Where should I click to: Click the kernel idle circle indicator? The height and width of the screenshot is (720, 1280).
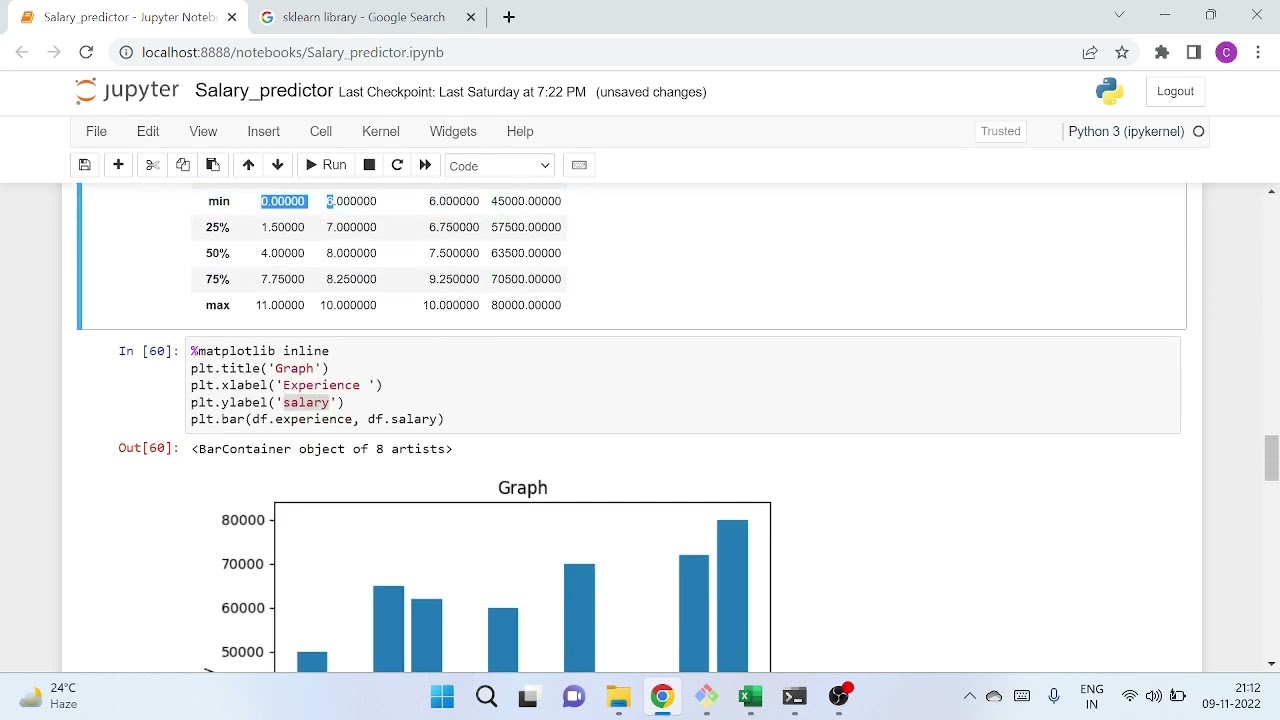1198,131
